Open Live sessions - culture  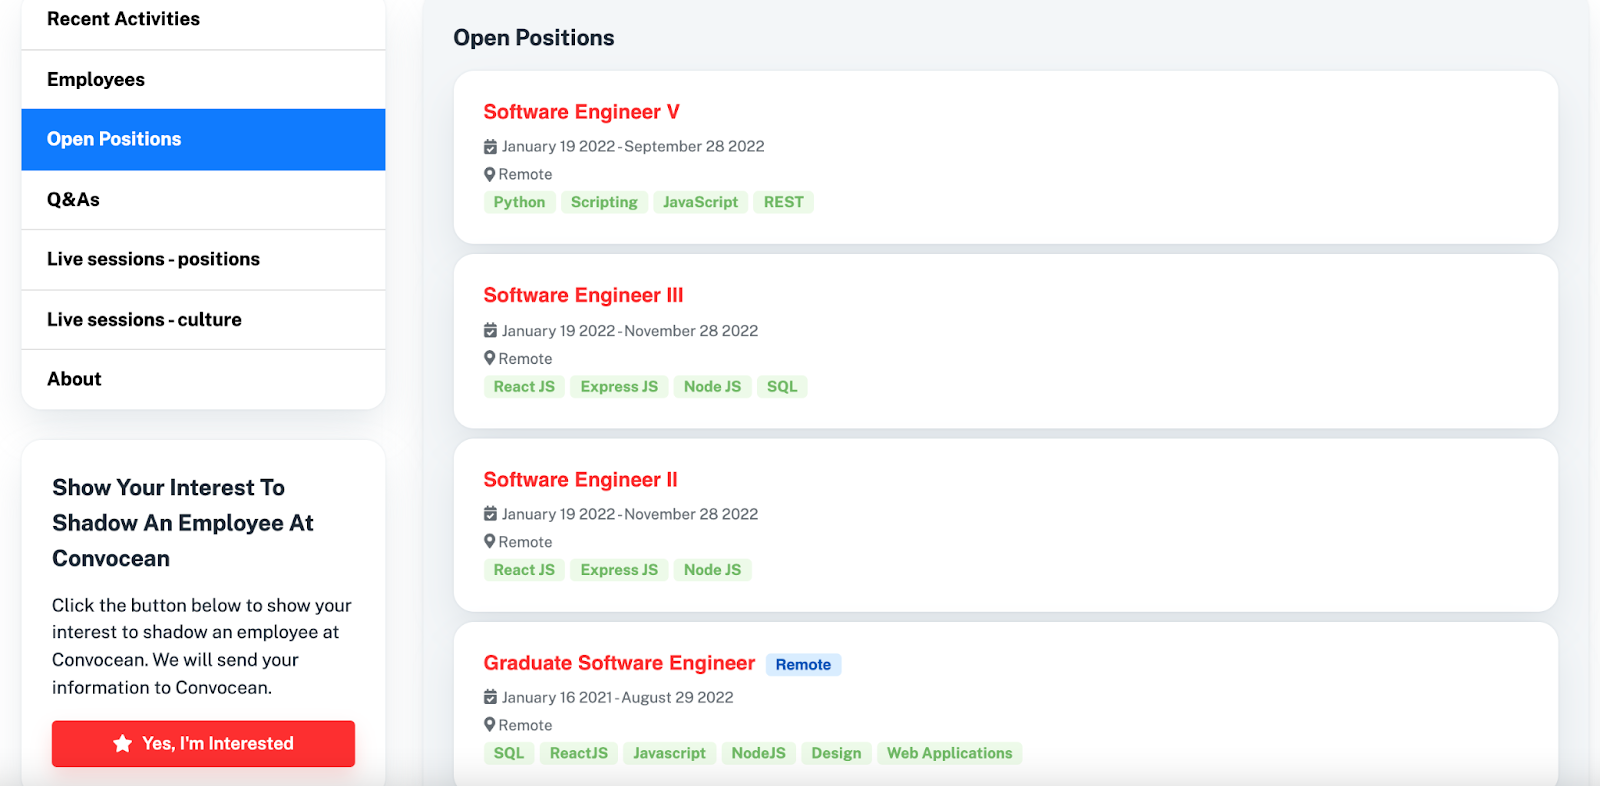coord(144,320)
